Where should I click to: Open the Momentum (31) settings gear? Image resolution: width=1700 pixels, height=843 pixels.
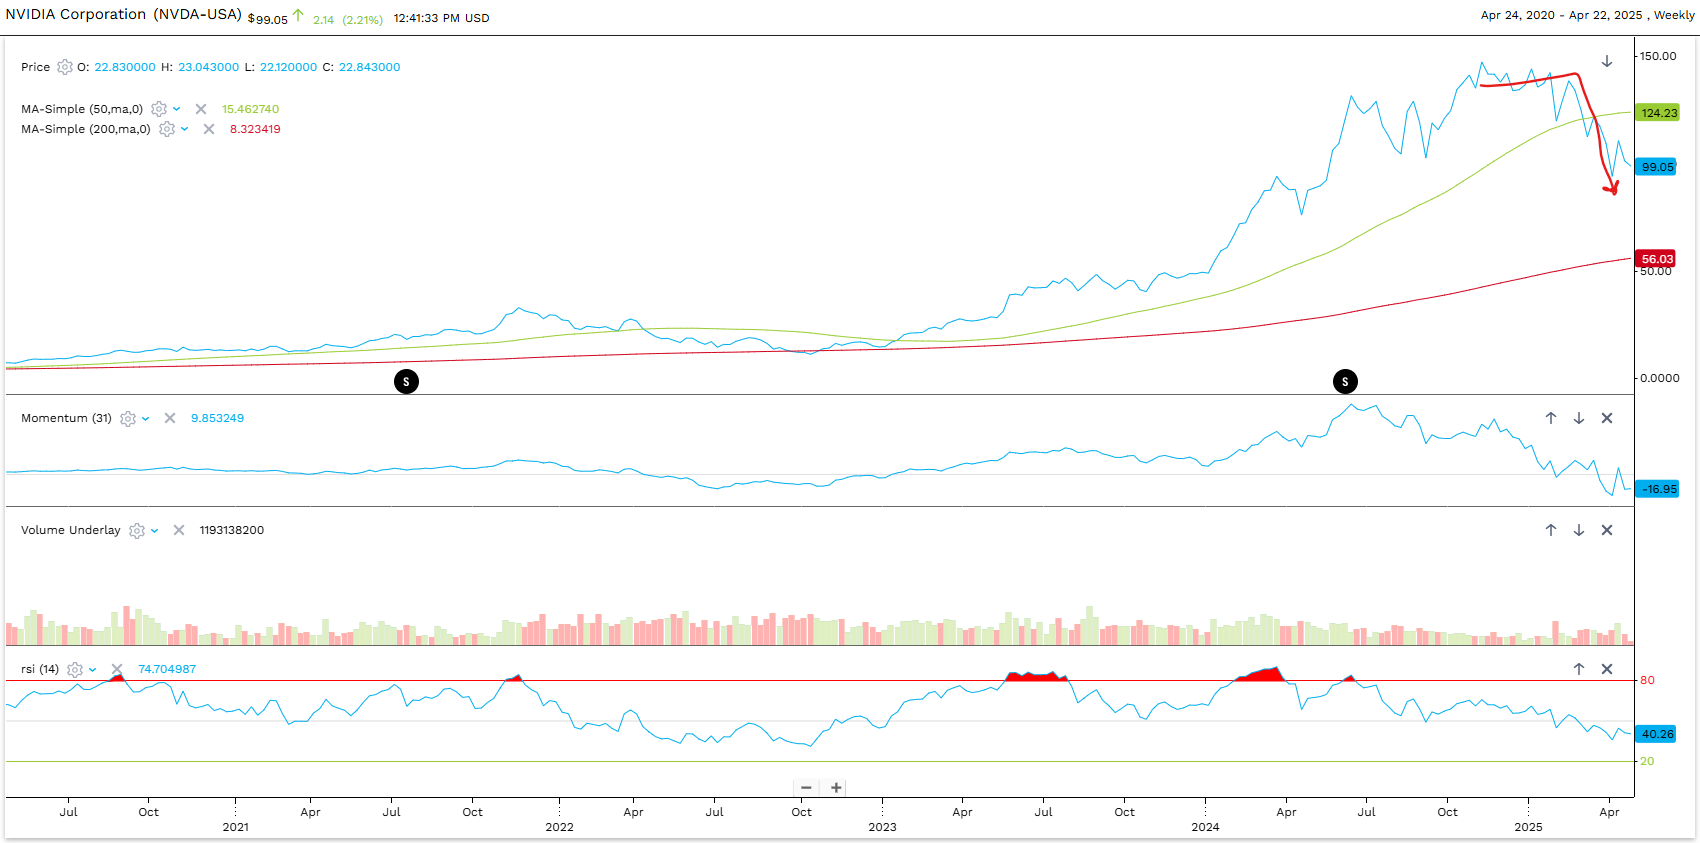tap(128, 419)
